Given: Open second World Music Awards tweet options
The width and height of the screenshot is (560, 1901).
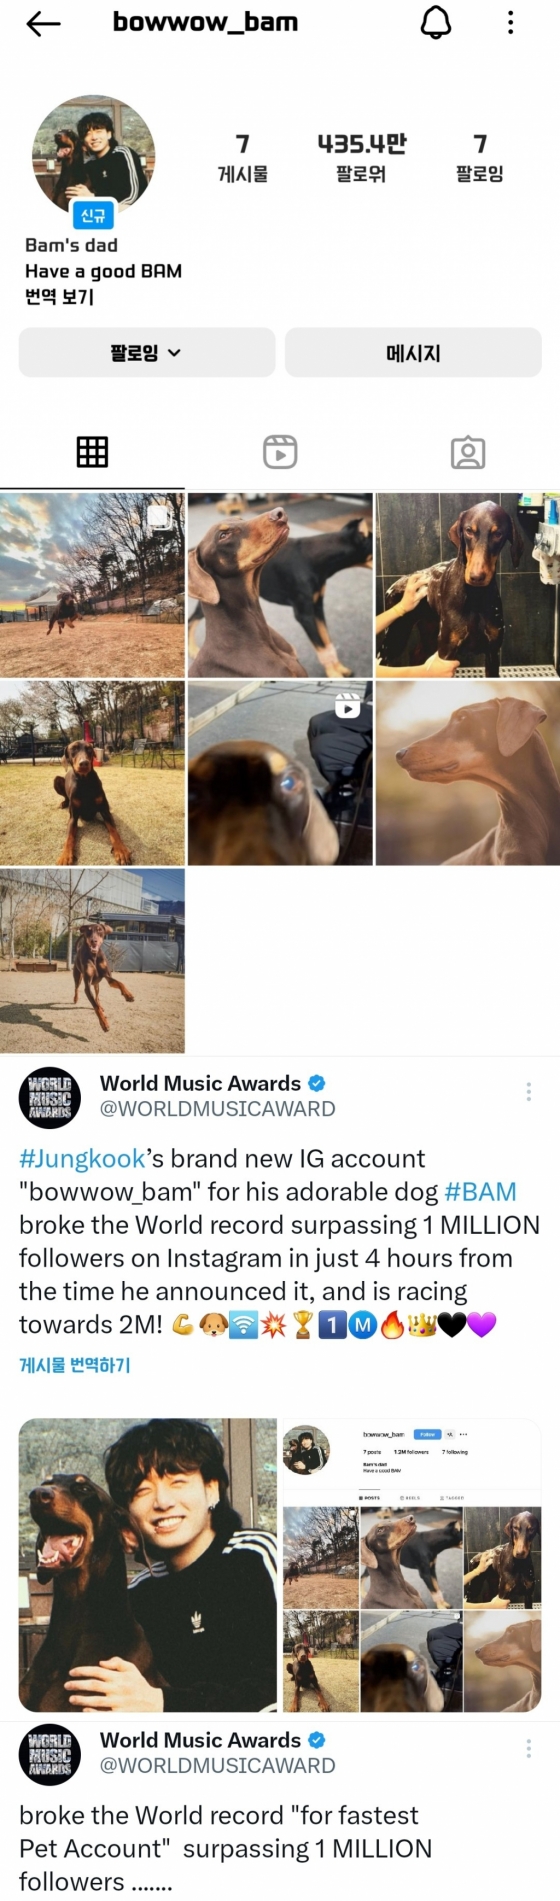Looking at the screenshot, I should pos(529,1749).
